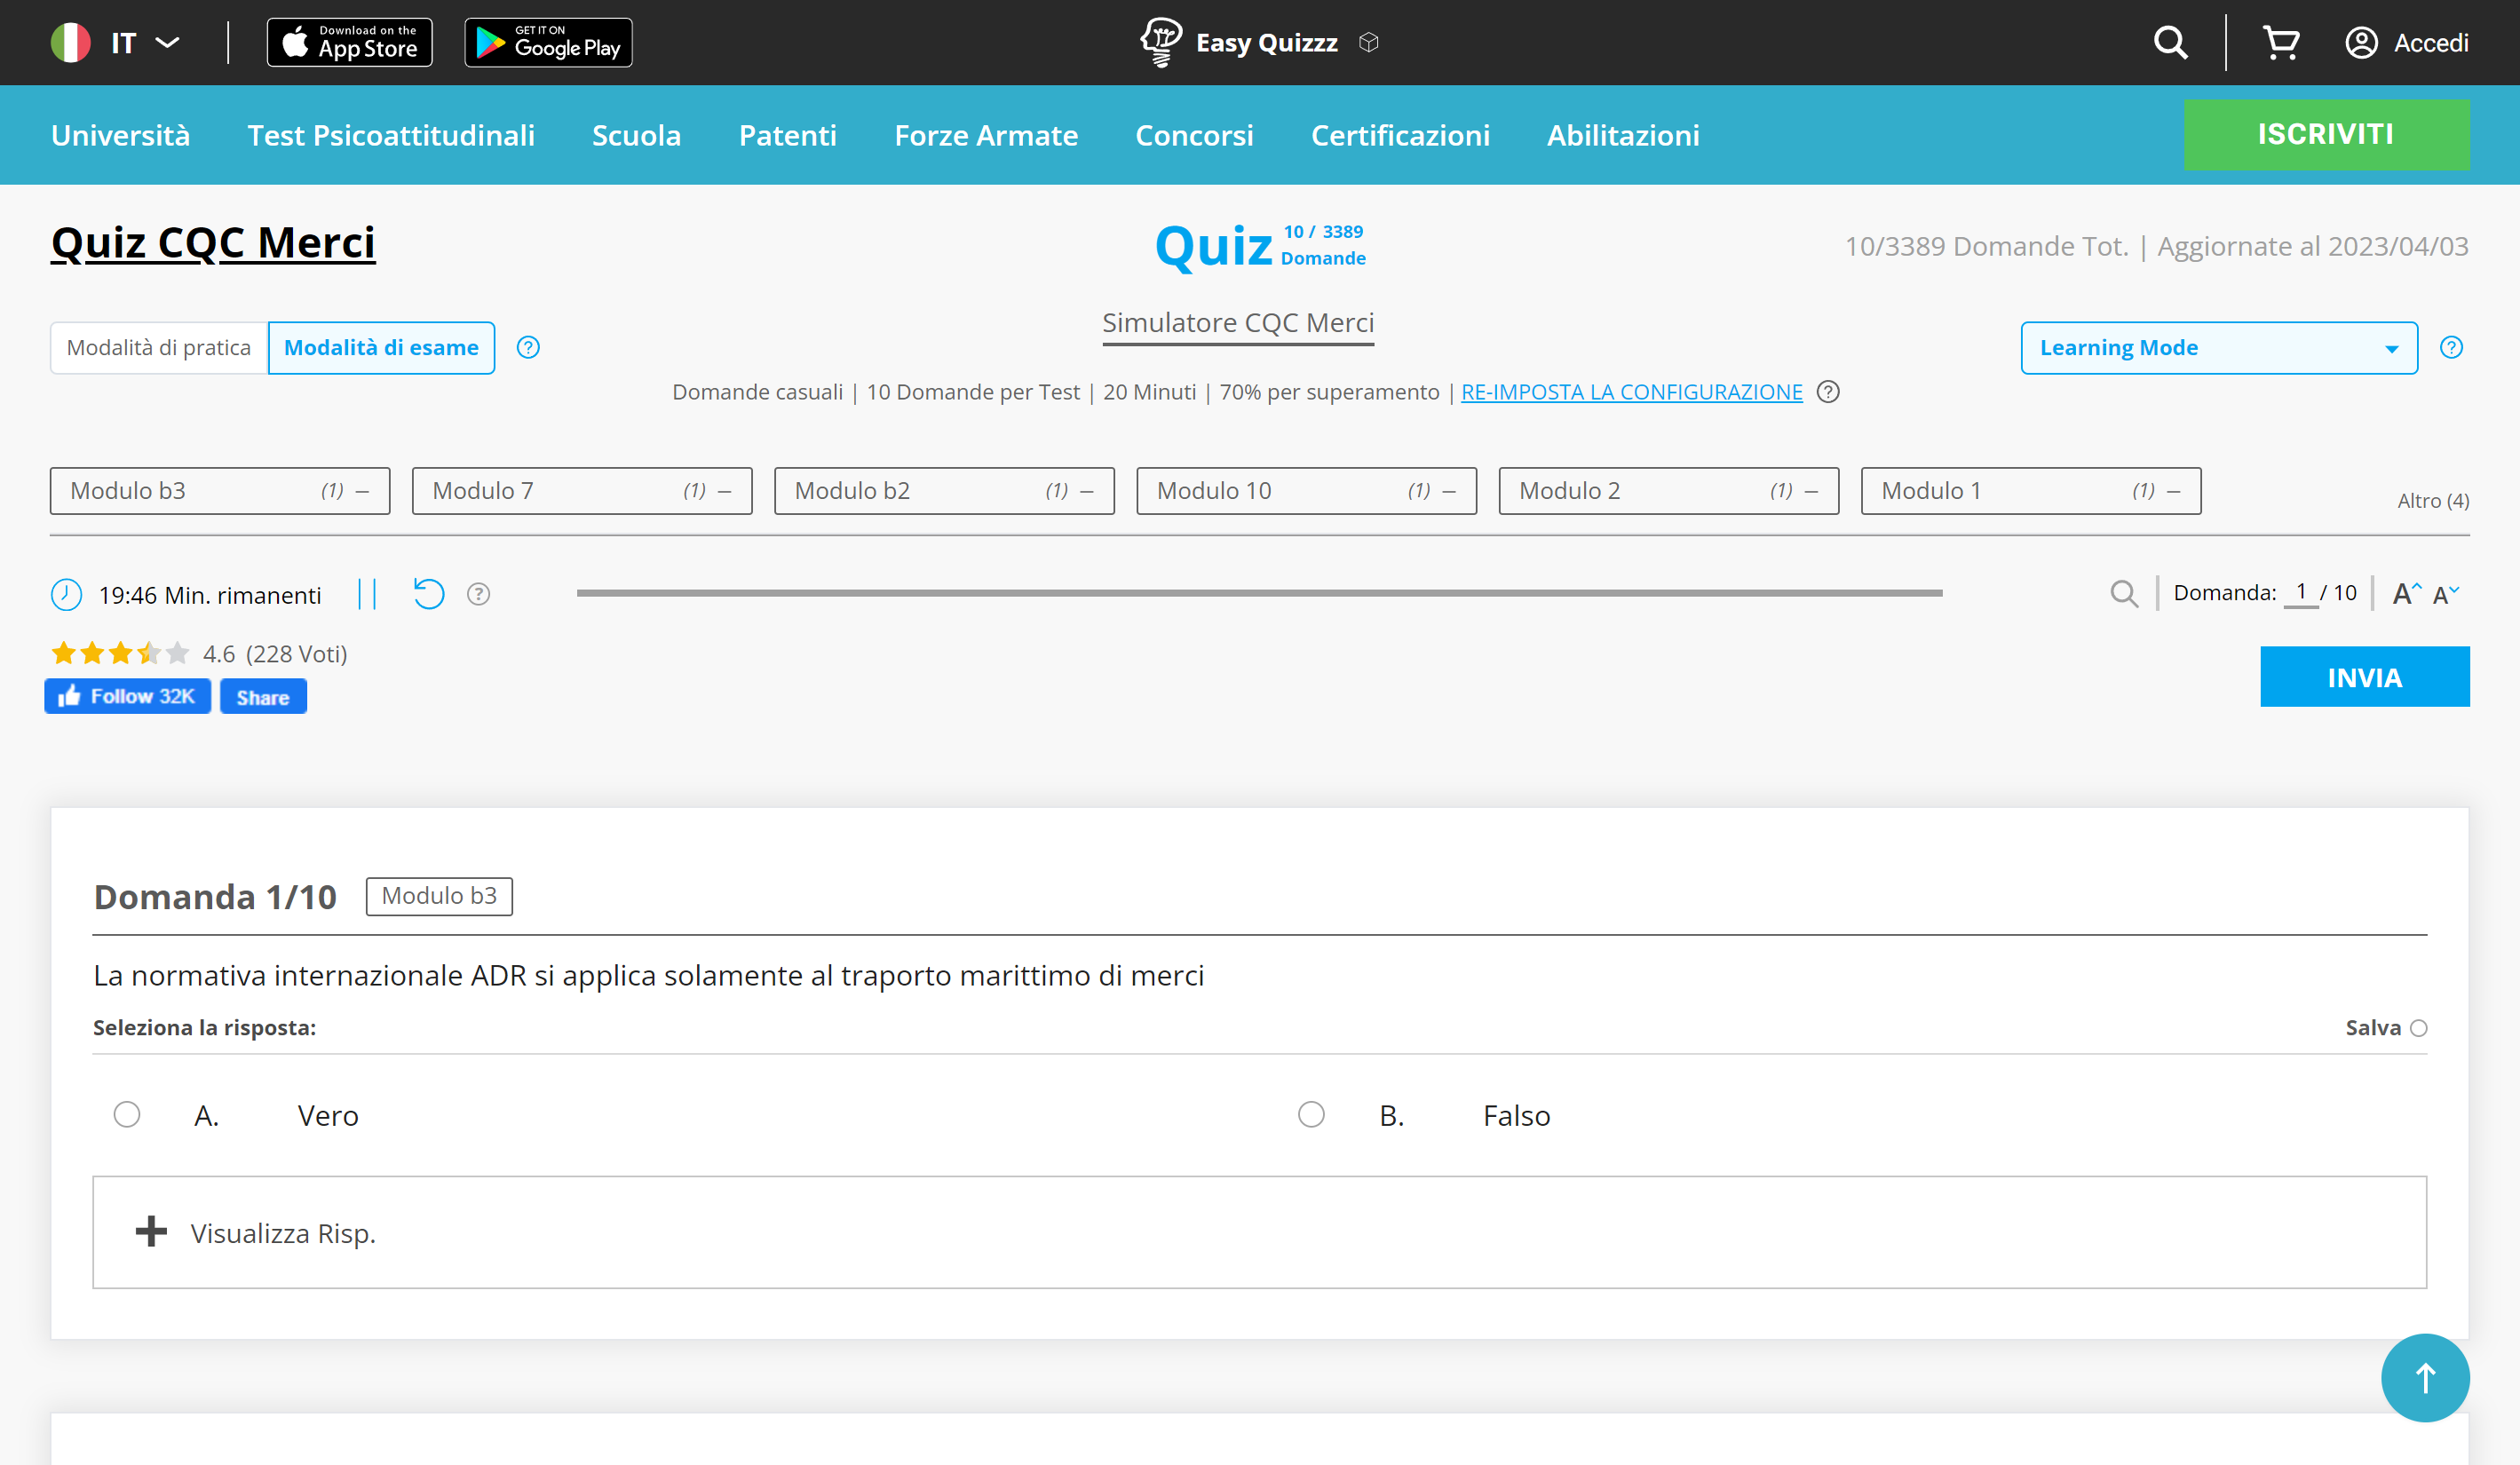Image resolution: width=2520 pixels, height=1465 pixels.
Task: Click the Easy Quizzz lightbulb logo
Action: pos(1161,43)
